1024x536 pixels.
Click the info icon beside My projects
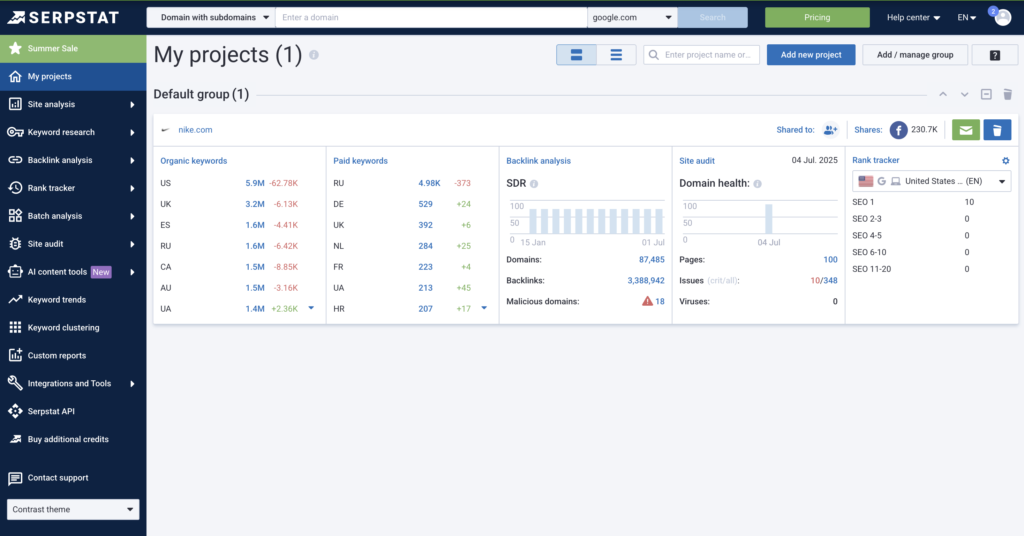point(314,55)
